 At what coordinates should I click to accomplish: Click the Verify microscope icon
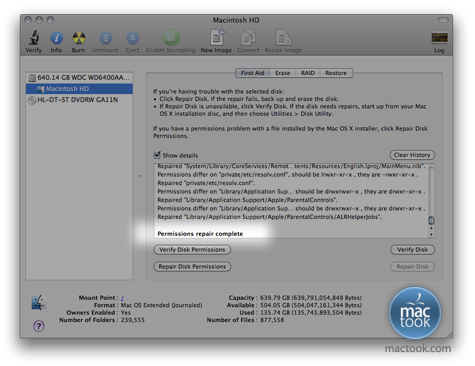pyautogui.click(x=34, y=38)
